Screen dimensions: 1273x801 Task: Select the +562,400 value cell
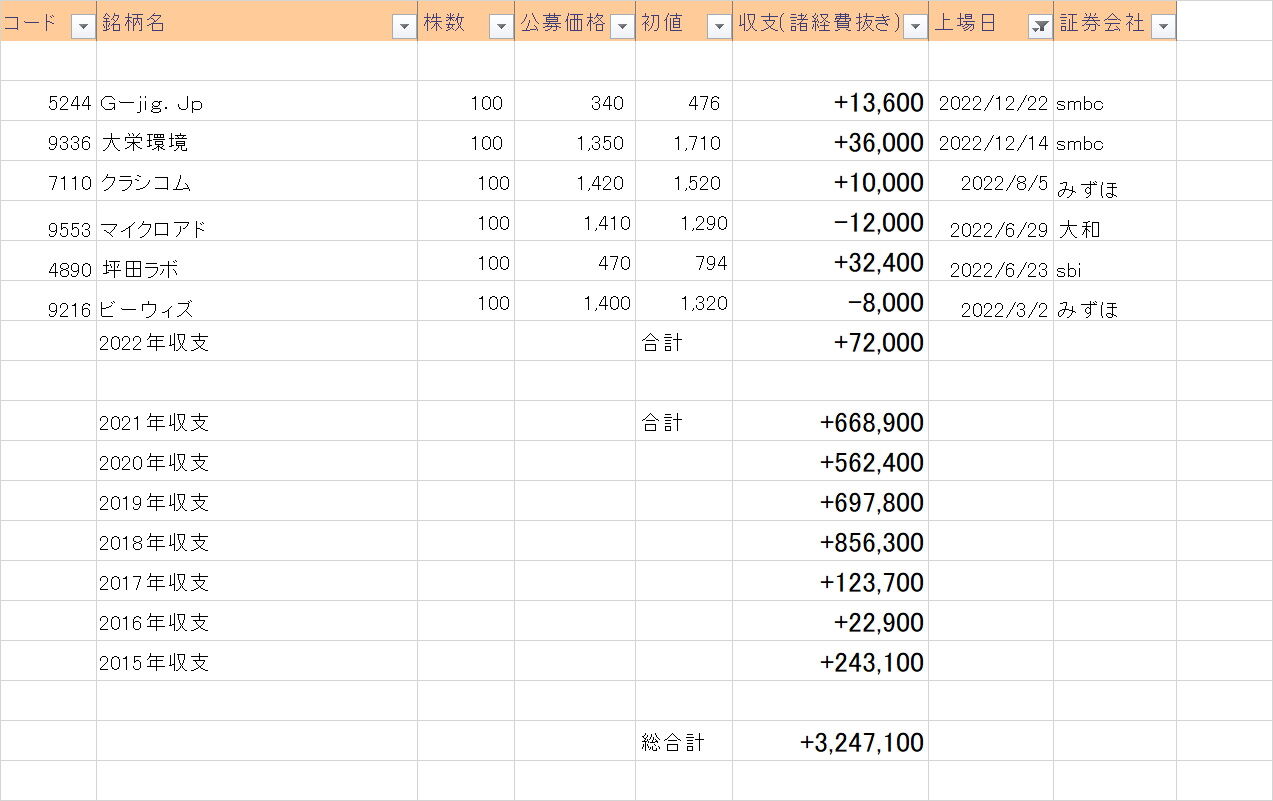[x=830, y=461]
